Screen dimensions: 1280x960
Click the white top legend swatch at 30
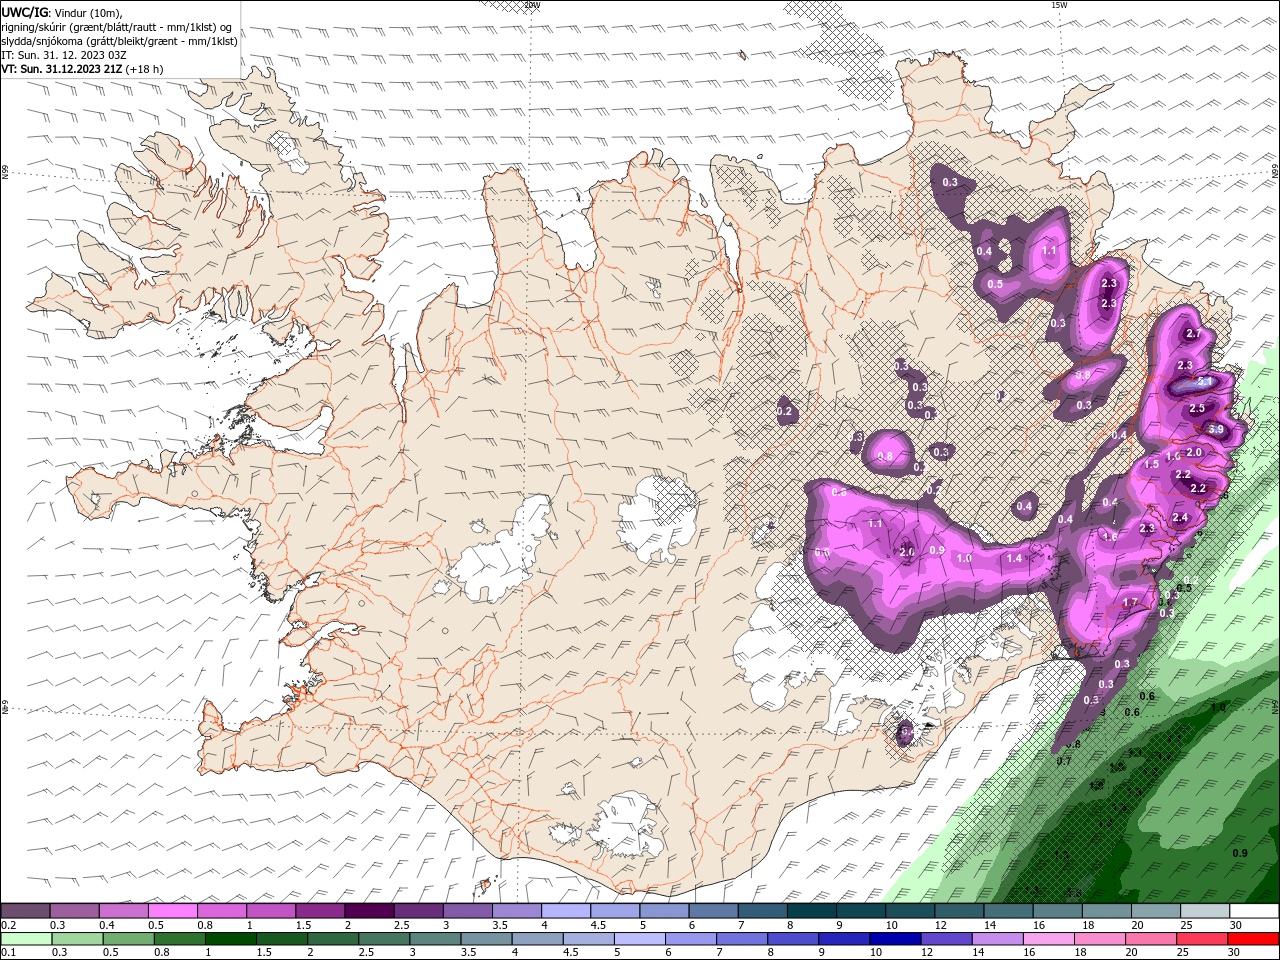click(1254, 911)
